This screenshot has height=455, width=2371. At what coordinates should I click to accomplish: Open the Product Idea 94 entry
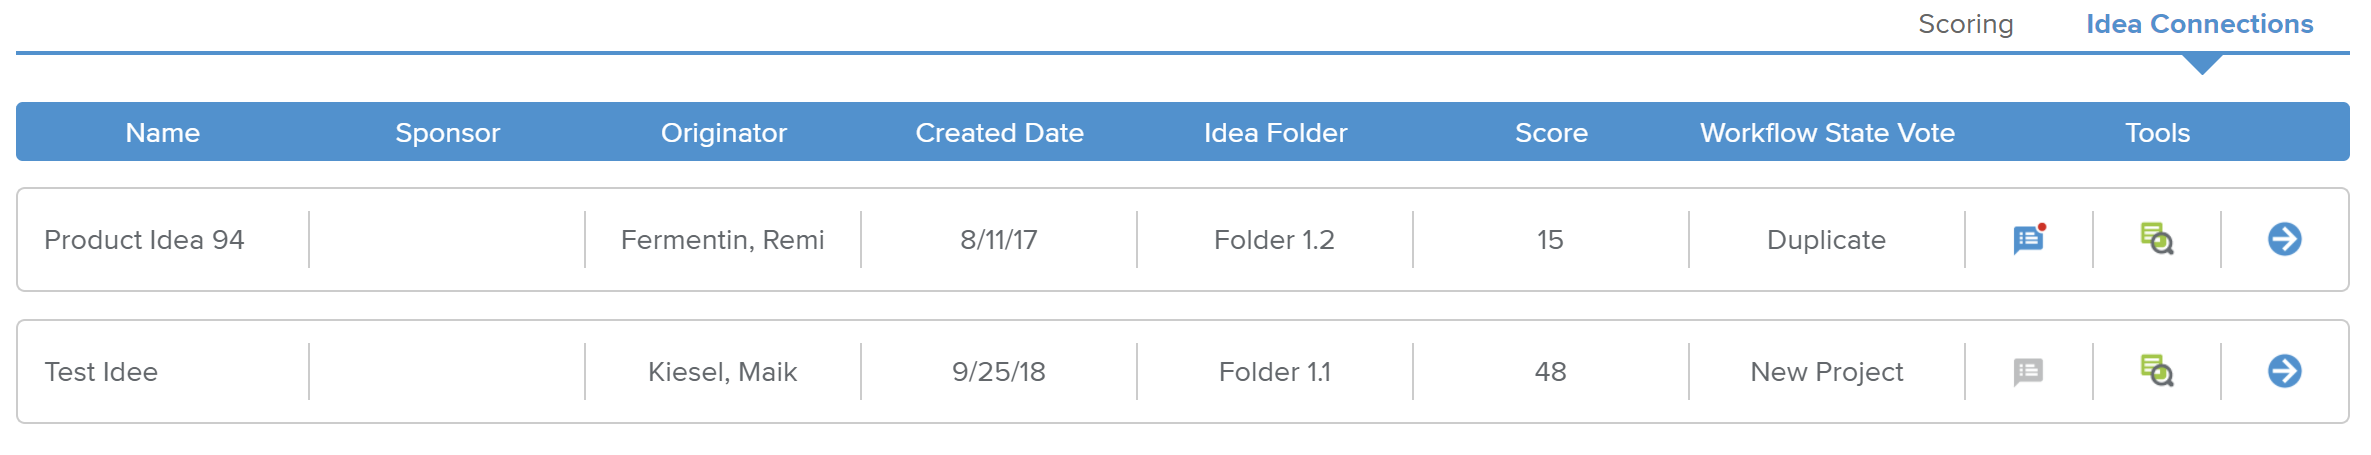144,240
